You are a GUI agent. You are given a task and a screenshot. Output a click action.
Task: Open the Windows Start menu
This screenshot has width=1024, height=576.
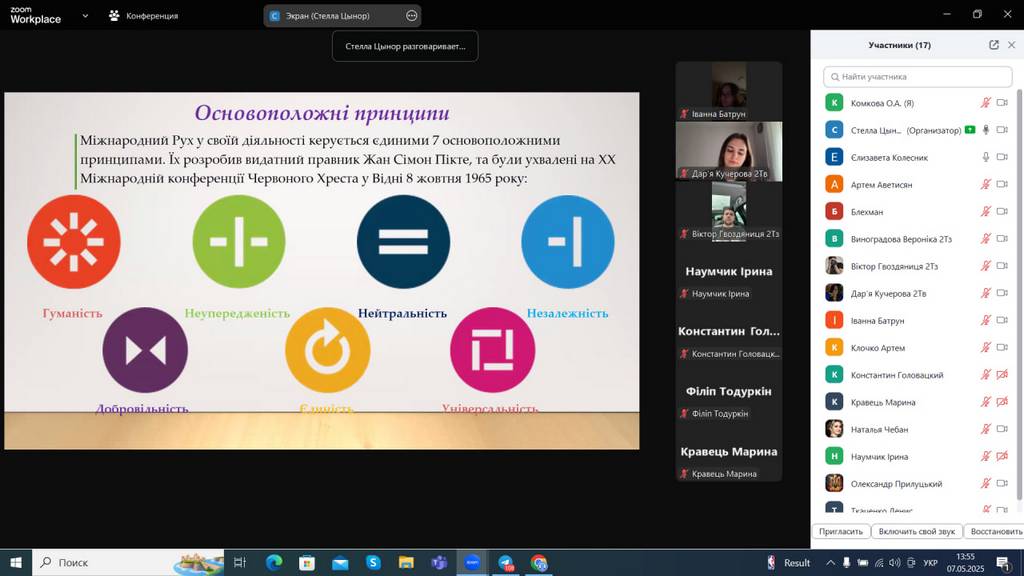click(16, 562)
